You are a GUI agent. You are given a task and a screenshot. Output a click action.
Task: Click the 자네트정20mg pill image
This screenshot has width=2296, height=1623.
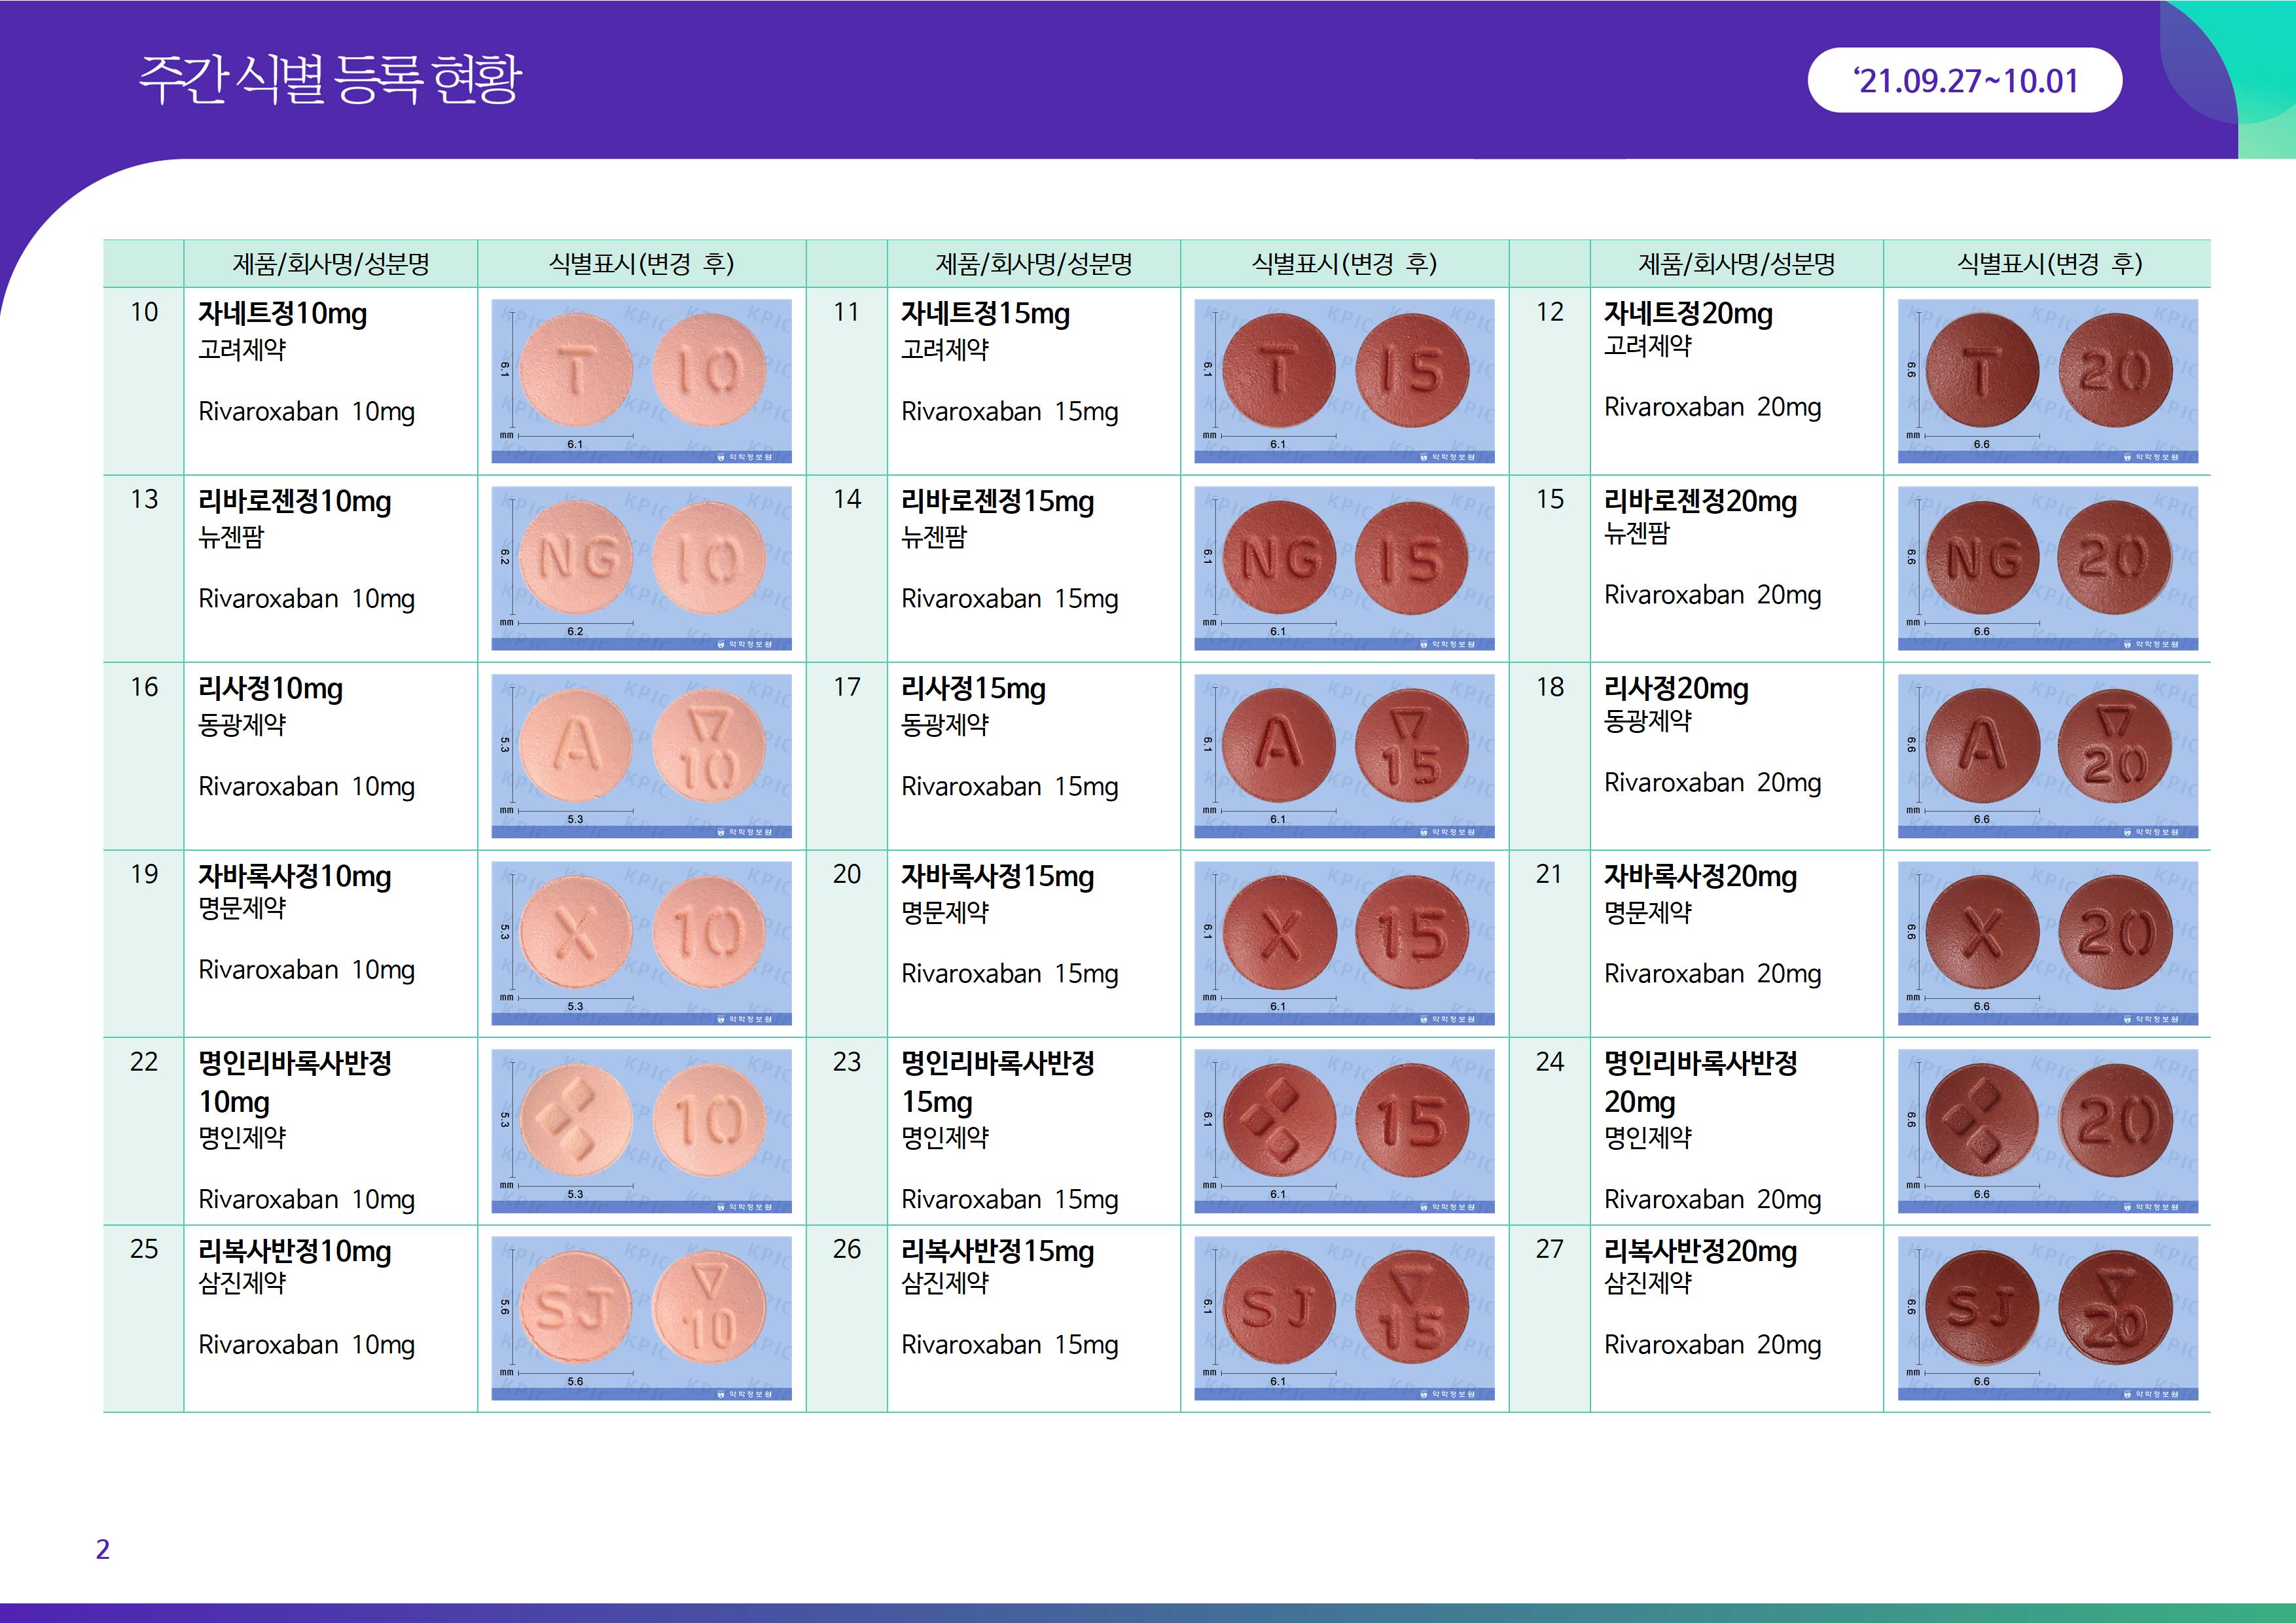coord(2047,381)
